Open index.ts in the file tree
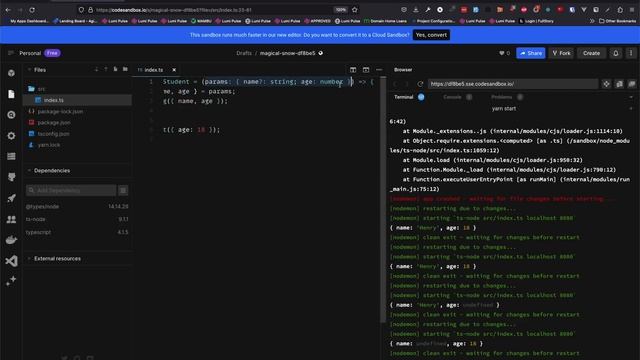Screen dimensions: 640x360 pyautogui.click(x=77, y=100)
